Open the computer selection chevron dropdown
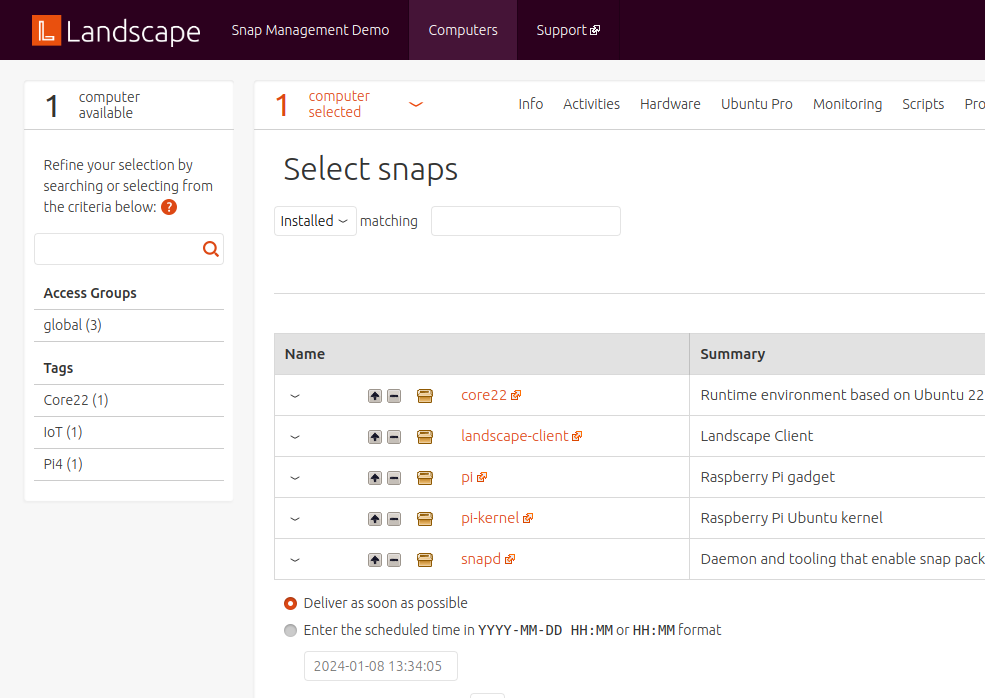 [415, 103]
